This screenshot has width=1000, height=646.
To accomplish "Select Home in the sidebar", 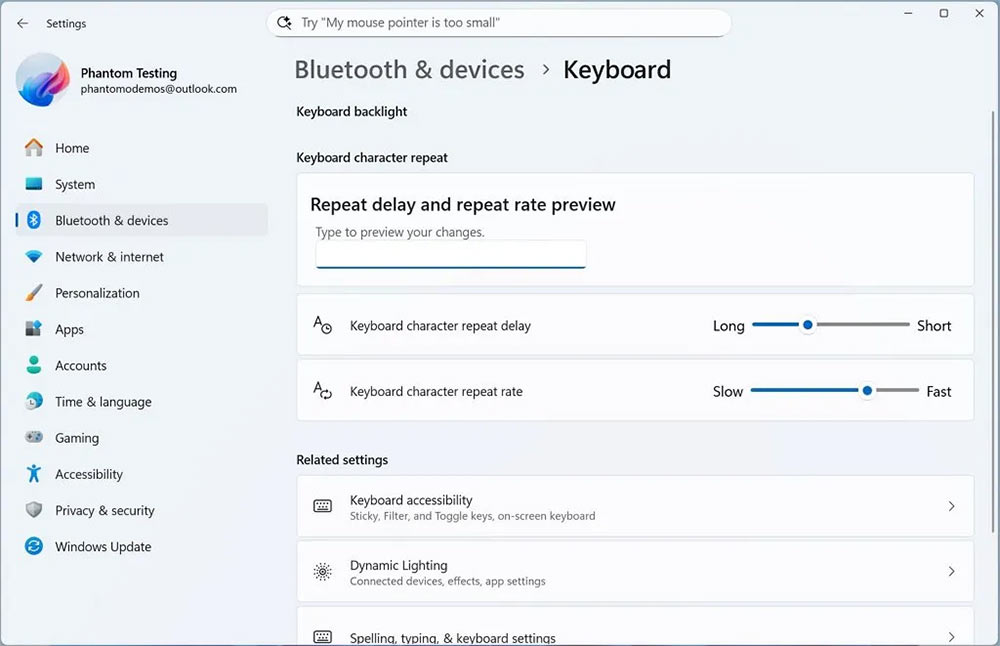I will point(69,147).
